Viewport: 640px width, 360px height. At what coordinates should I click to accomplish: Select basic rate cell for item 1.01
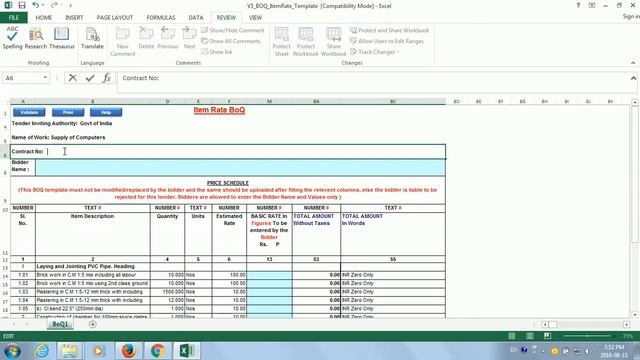(x=269, y=275)
